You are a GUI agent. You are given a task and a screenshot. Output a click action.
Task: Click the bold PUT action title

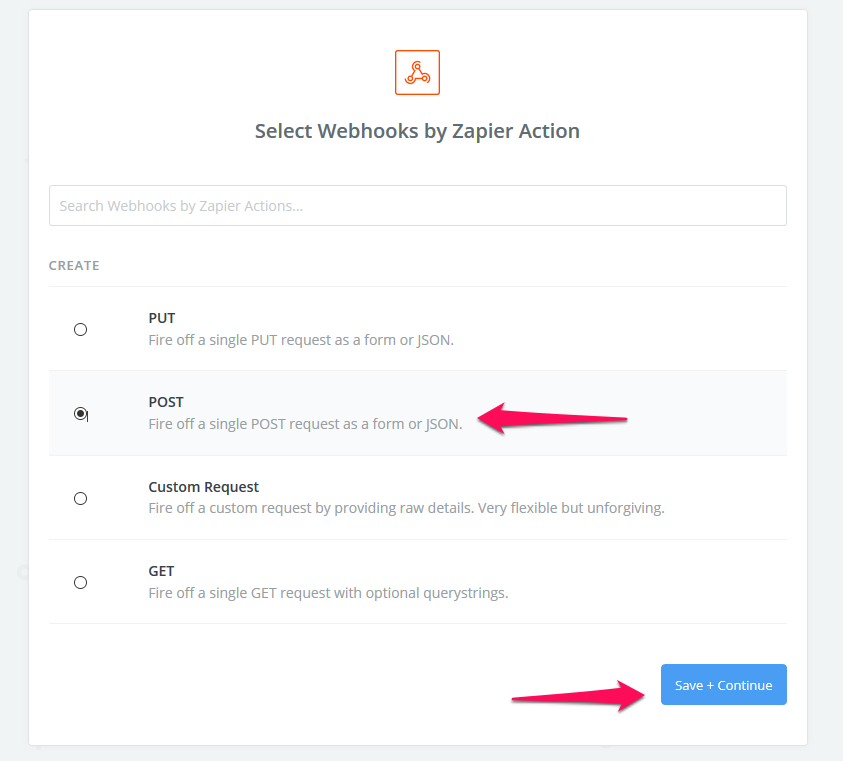[161, 318]
